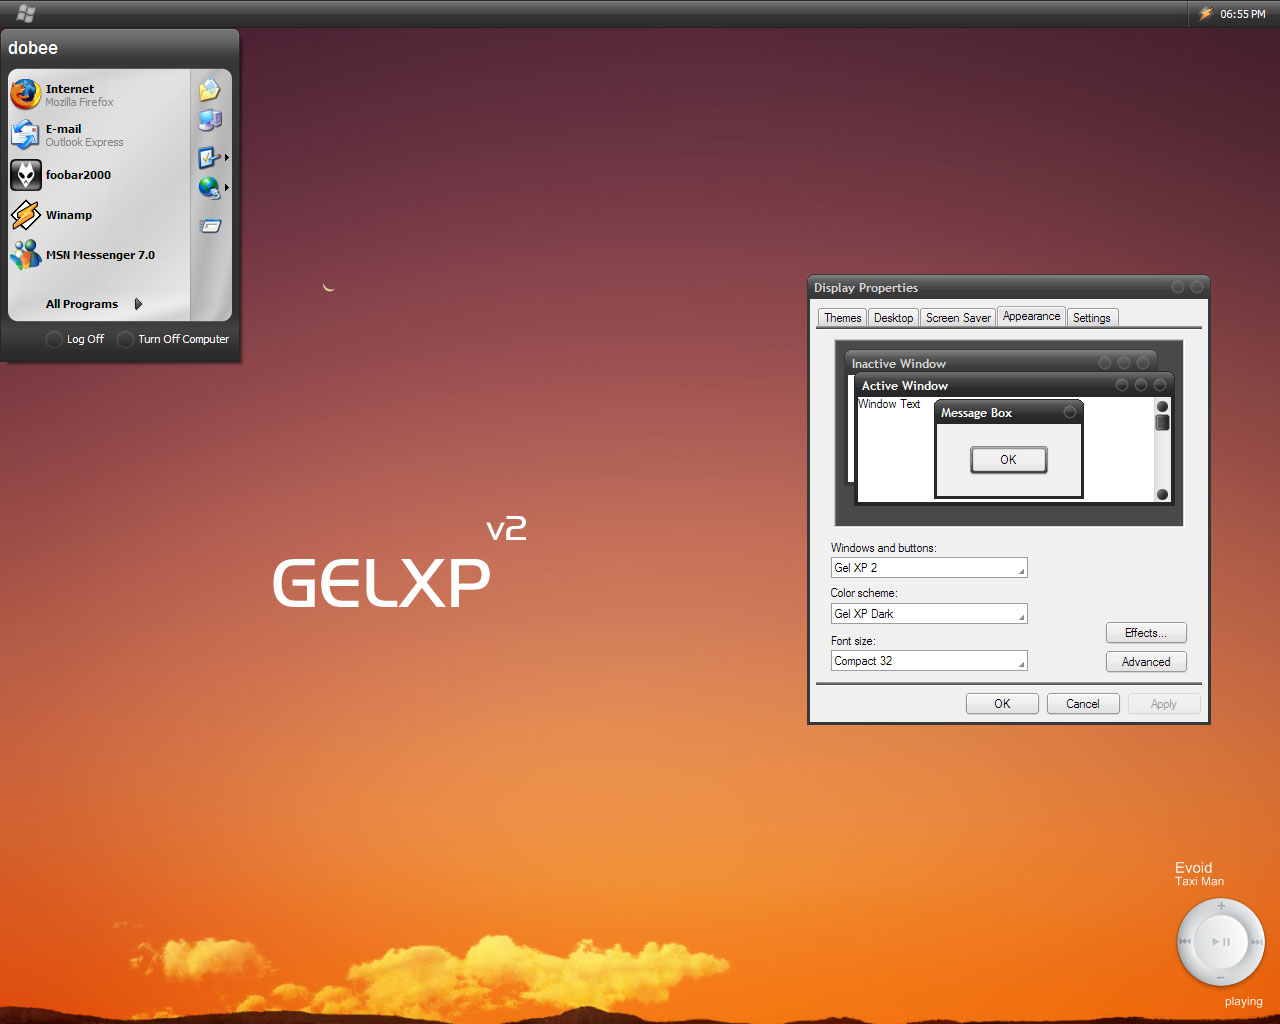Click the Taxi Man track title

tap(1199, 882)
